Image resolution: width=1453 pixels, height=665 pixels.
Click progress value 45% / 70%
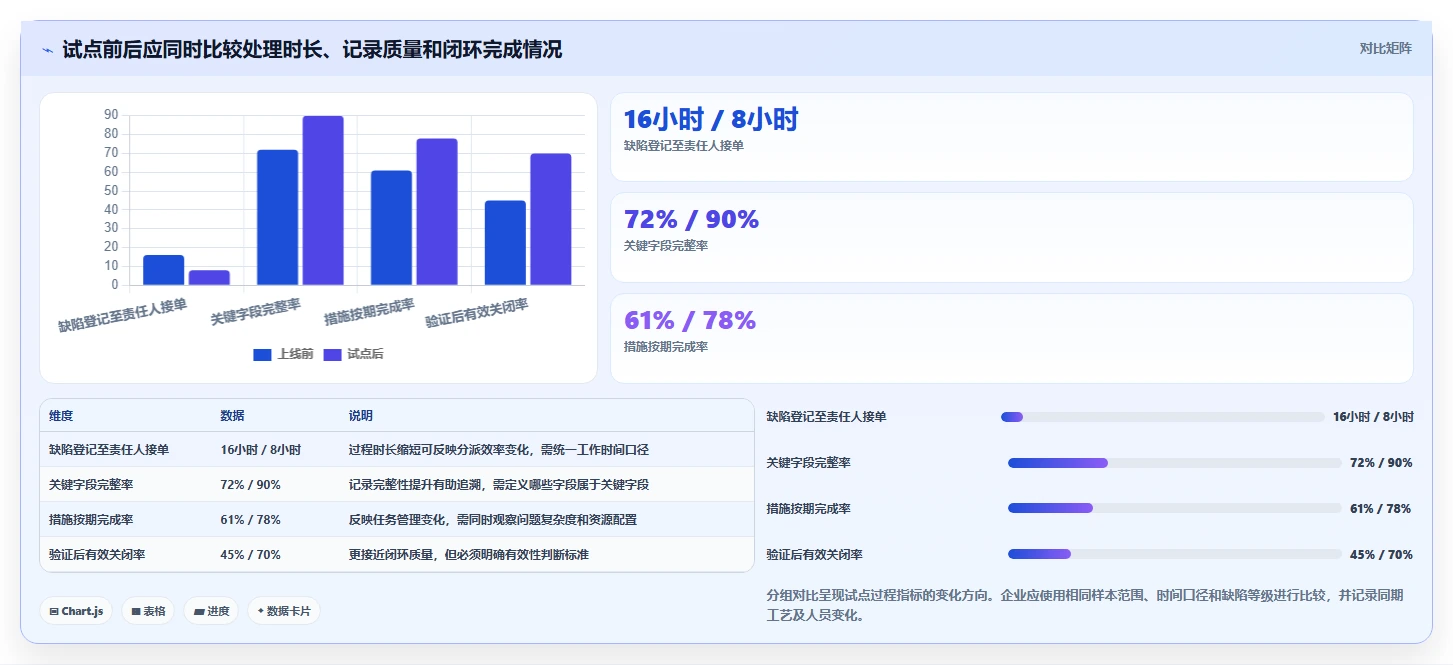point(1381,554)
